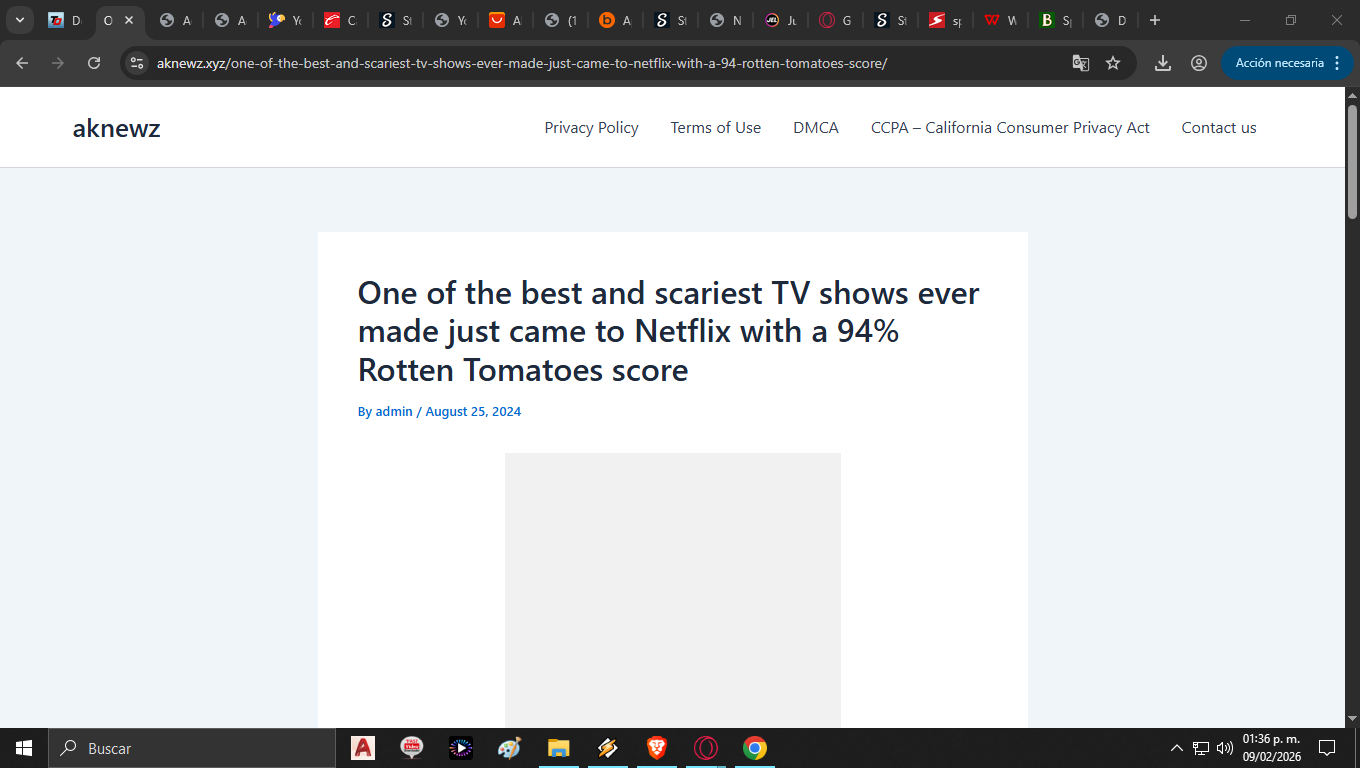Launch AutoCAD from the taskbar
Image resolution: width=1360 pixels, height=768 pixels.
pyautogui.click(x=363, y=748)
